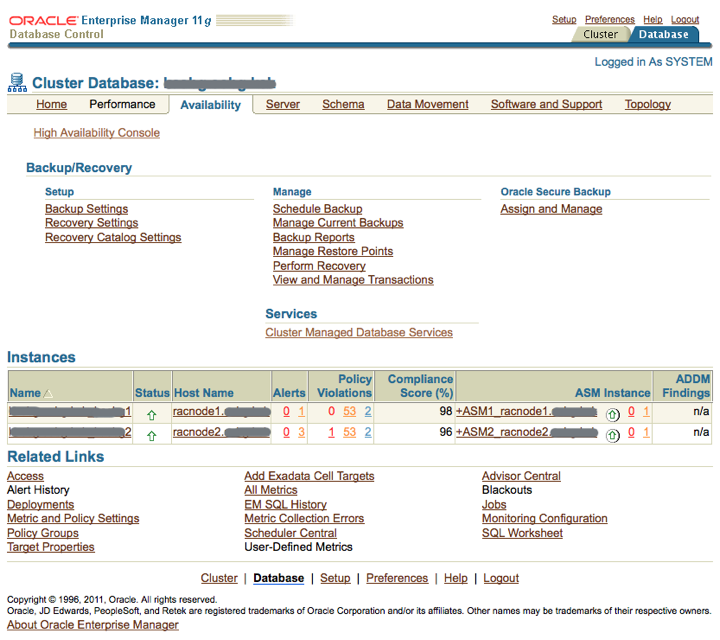This screenshot has height=640, width=720.
Task: Open Scheduler Central link
Action: [x=290, y=533]
